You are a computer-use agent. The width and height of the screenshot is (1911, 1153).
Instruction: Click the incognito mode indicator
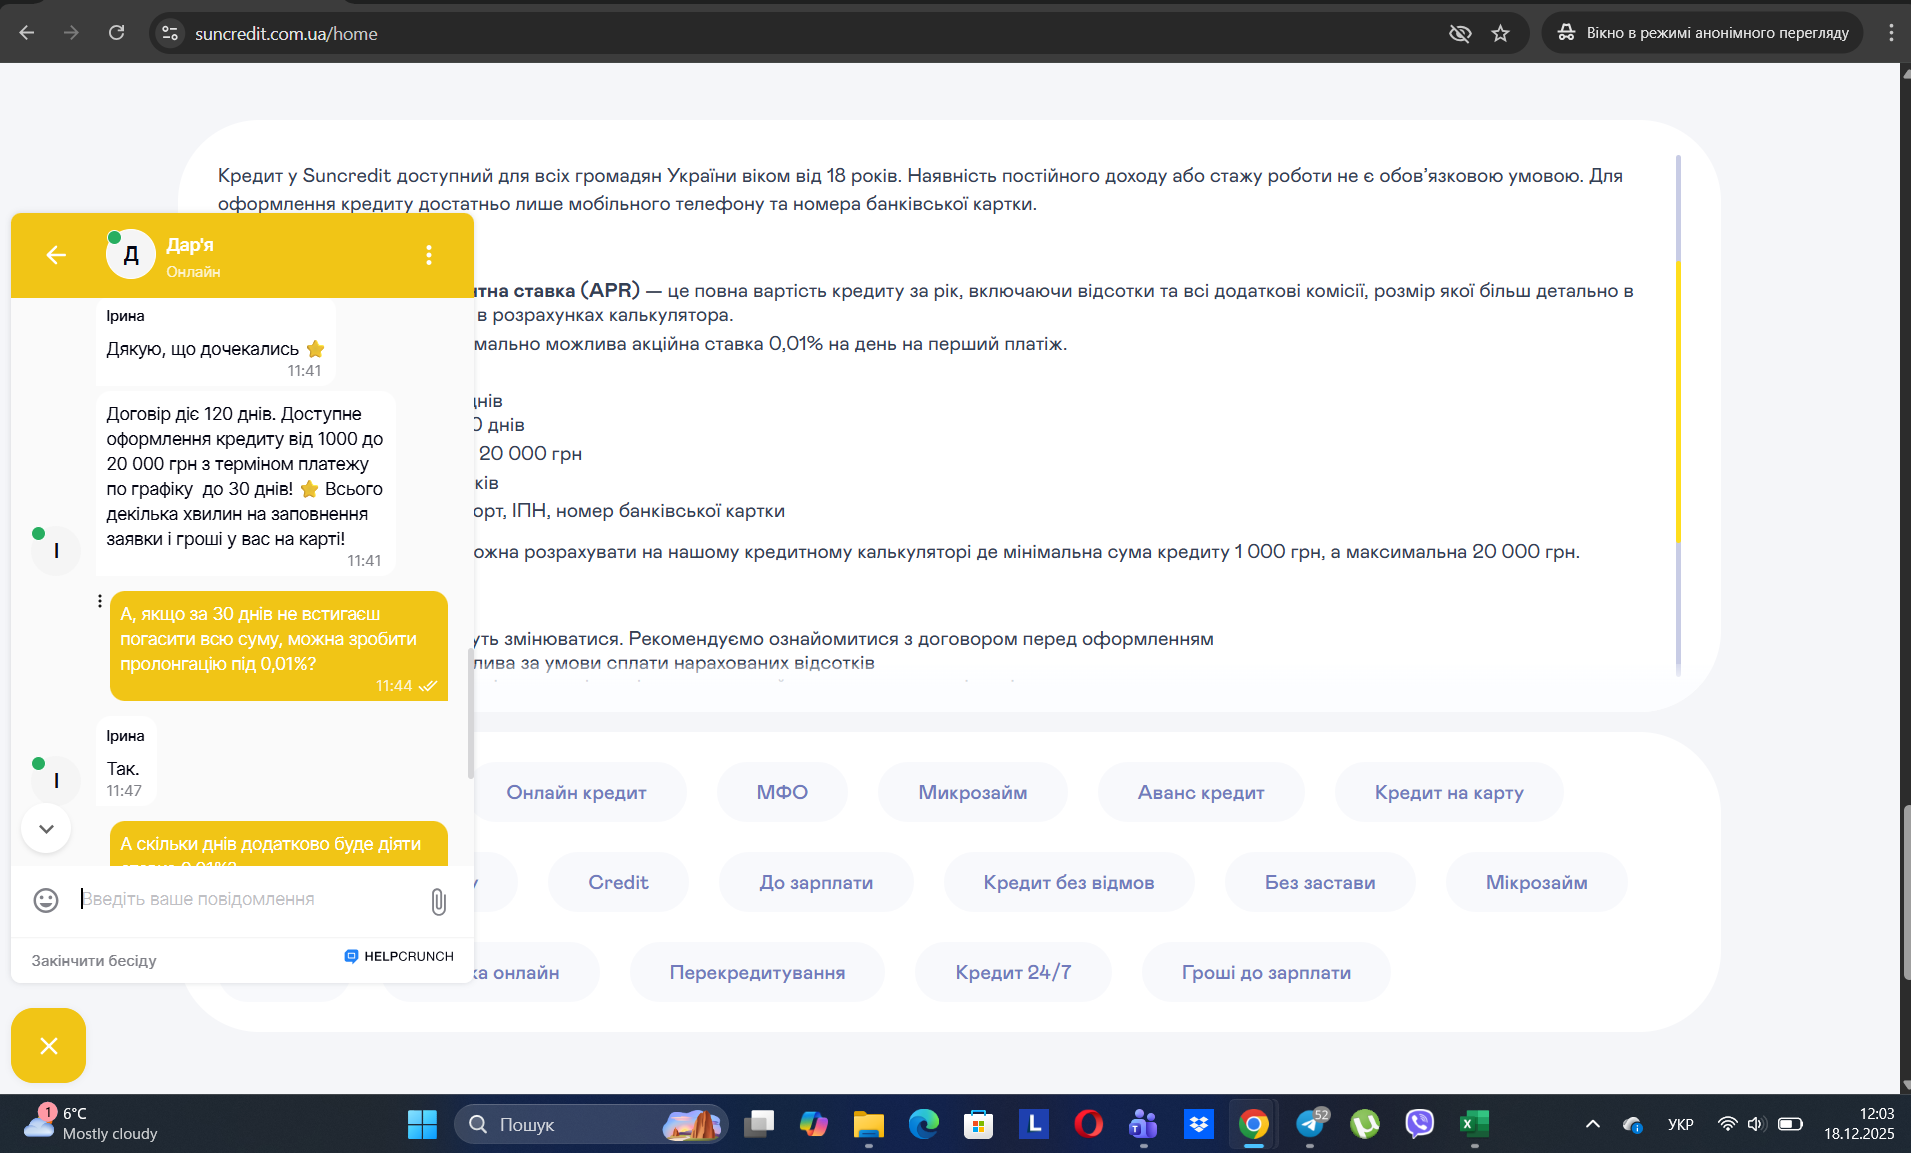point(1702,33)
